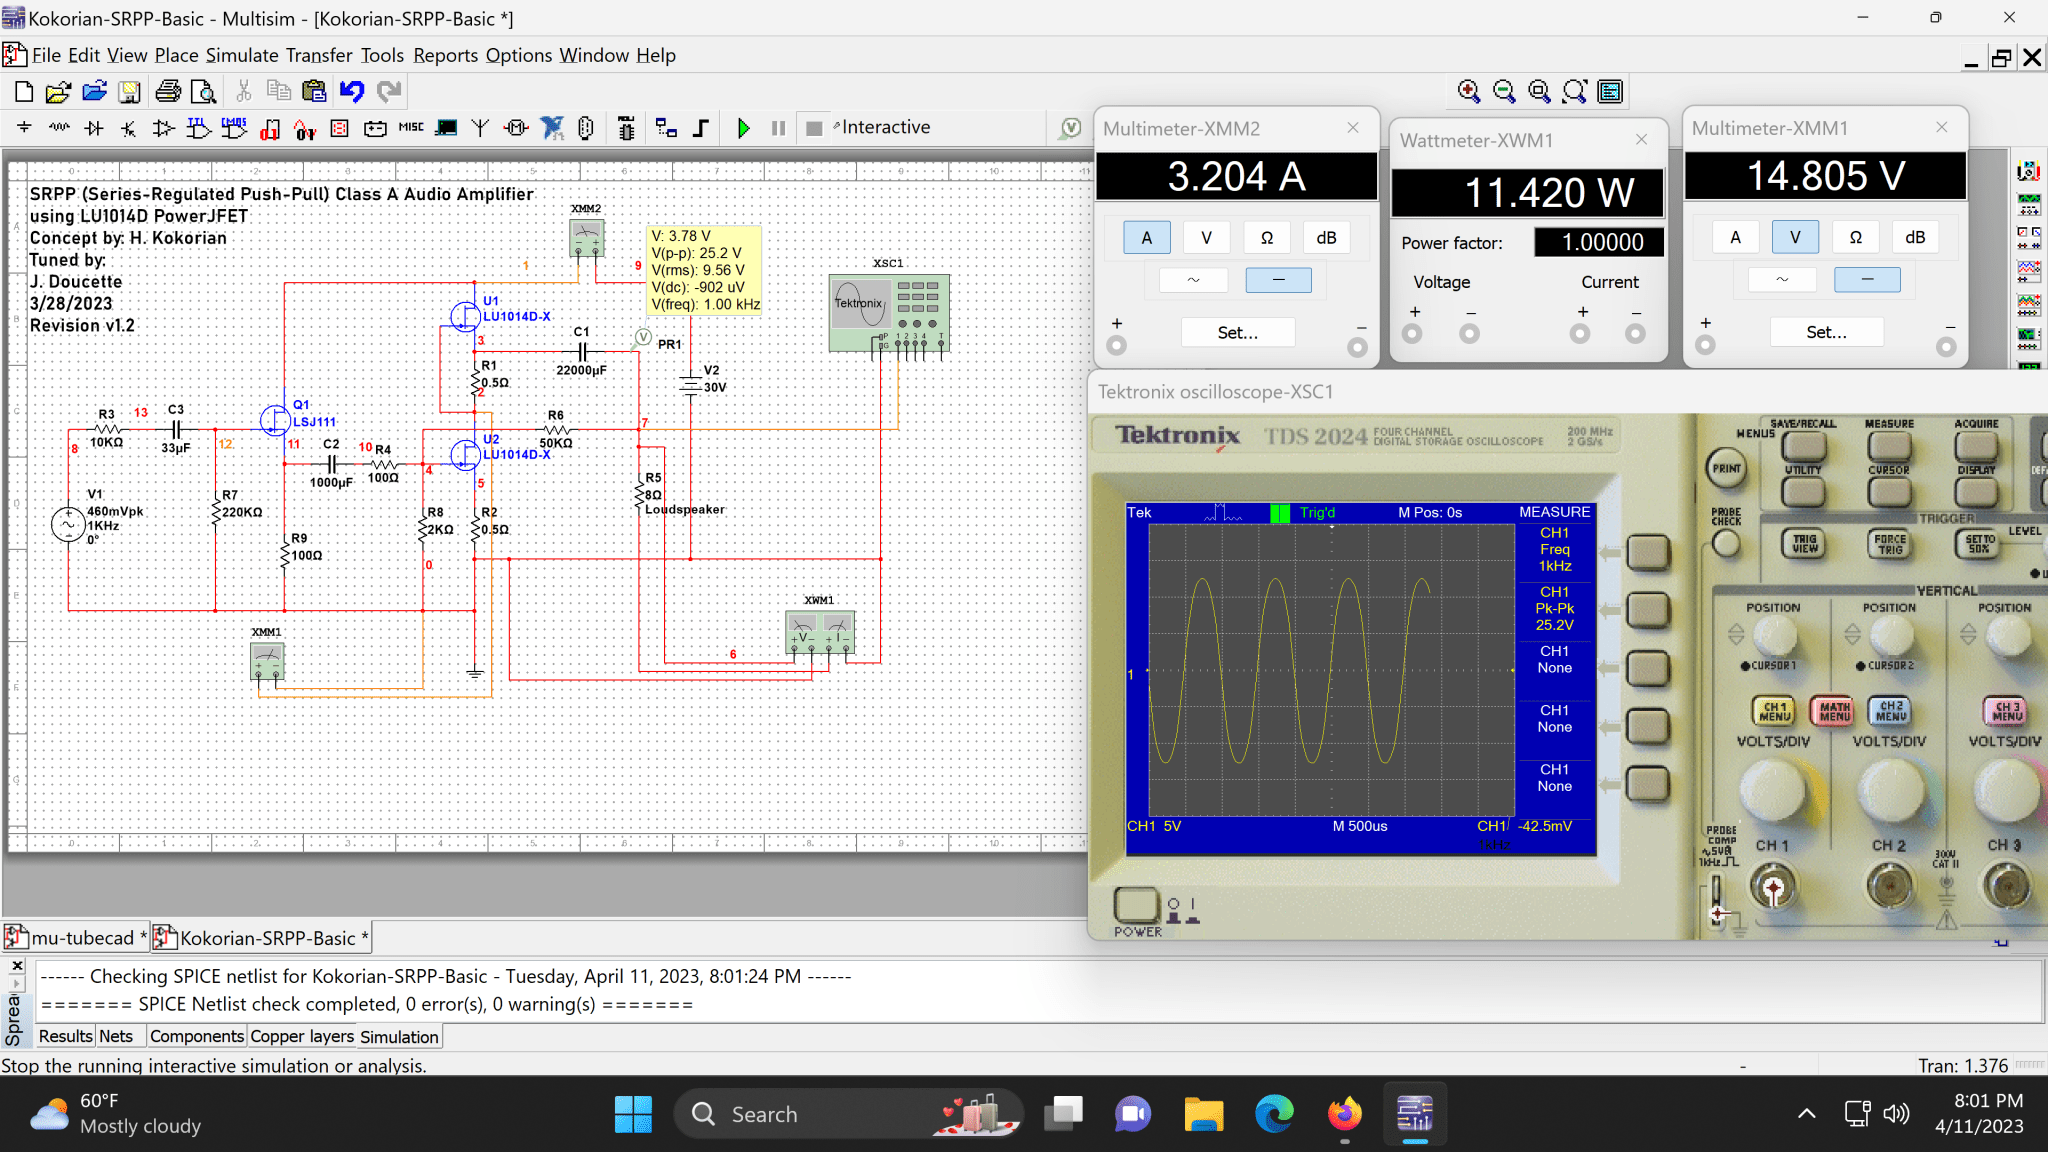
Task: Paste from clipboard
Action: pyautogui.click(x=314, y=92)
